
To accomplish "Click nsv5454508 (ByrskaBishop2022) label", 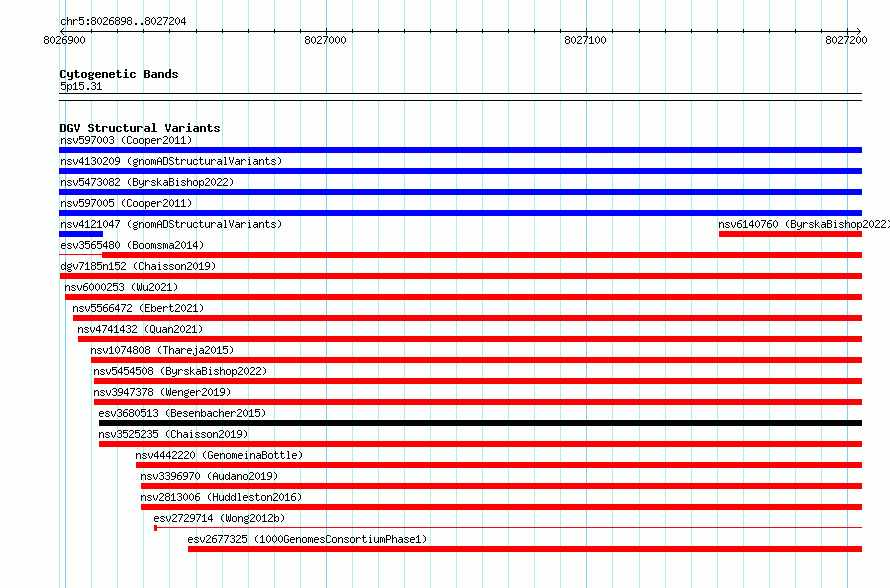I will (180, 371).
